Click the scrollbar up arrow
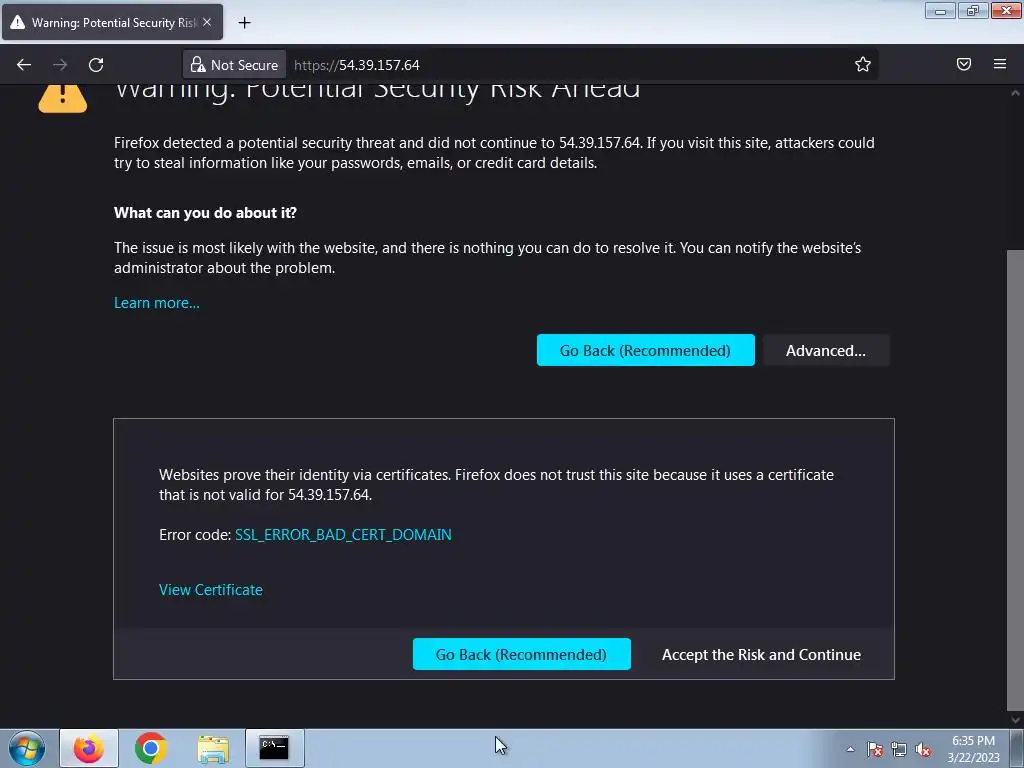This screenshot has width=1024, height=768. (1015, 93)
